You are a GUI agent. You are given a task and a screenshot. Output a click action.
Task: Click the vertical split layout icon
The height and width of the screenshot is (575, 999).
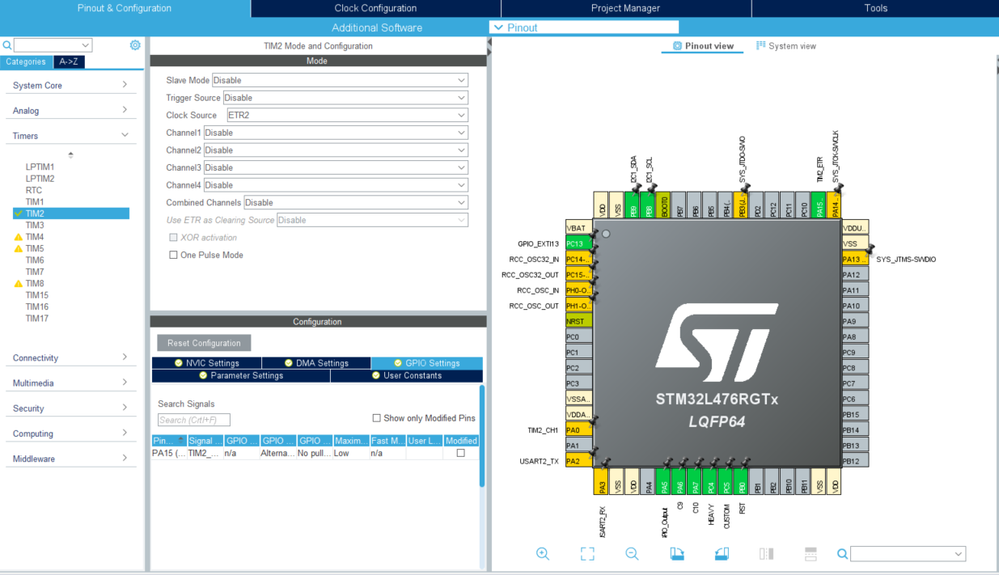click(766, 554)
